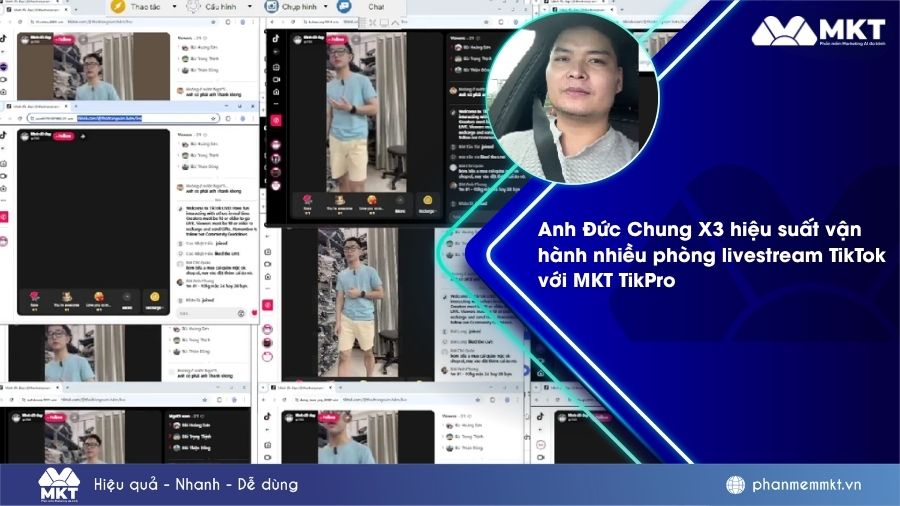This screenshot has width=900, height=506.
Task: Bookmark page via star in middle-left window
Action: pos(213,118)
